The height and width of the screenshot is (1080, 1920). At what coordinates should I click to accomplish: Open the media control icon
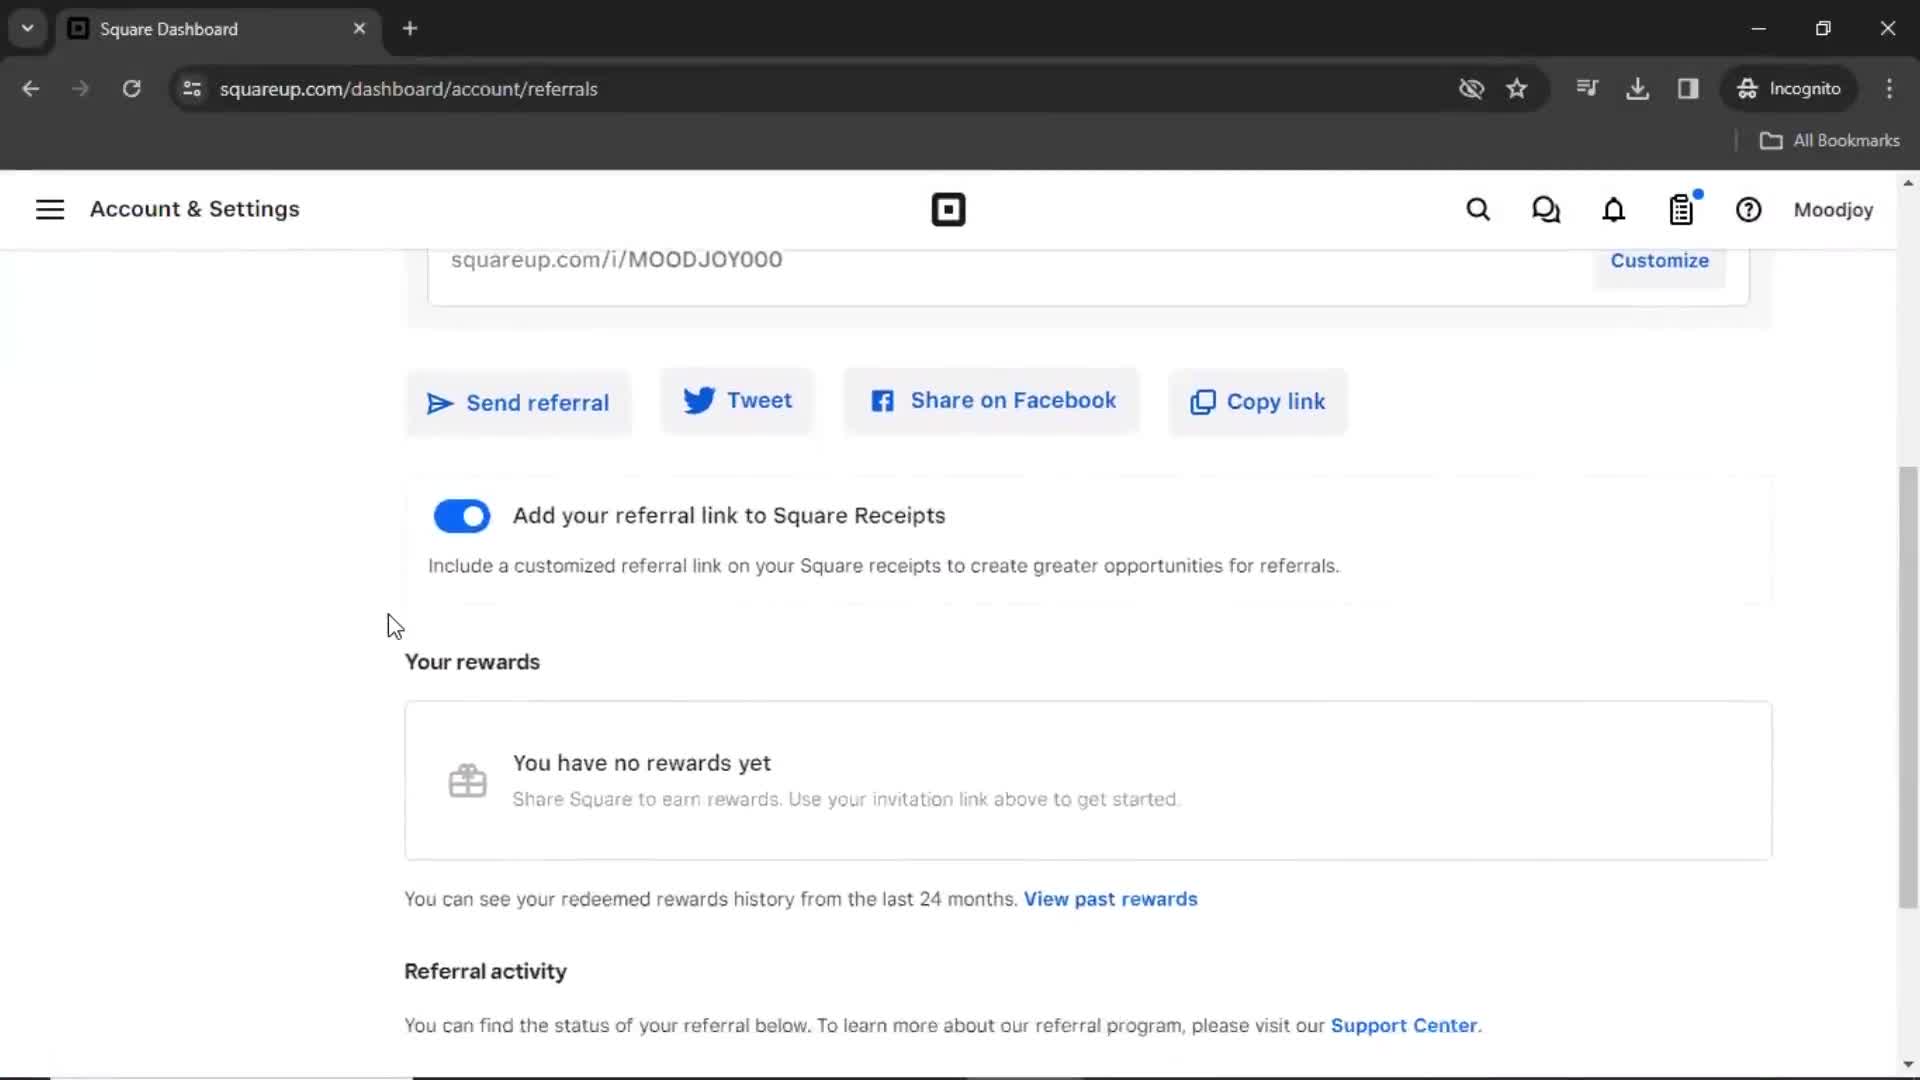click(x=1587, y=89)
